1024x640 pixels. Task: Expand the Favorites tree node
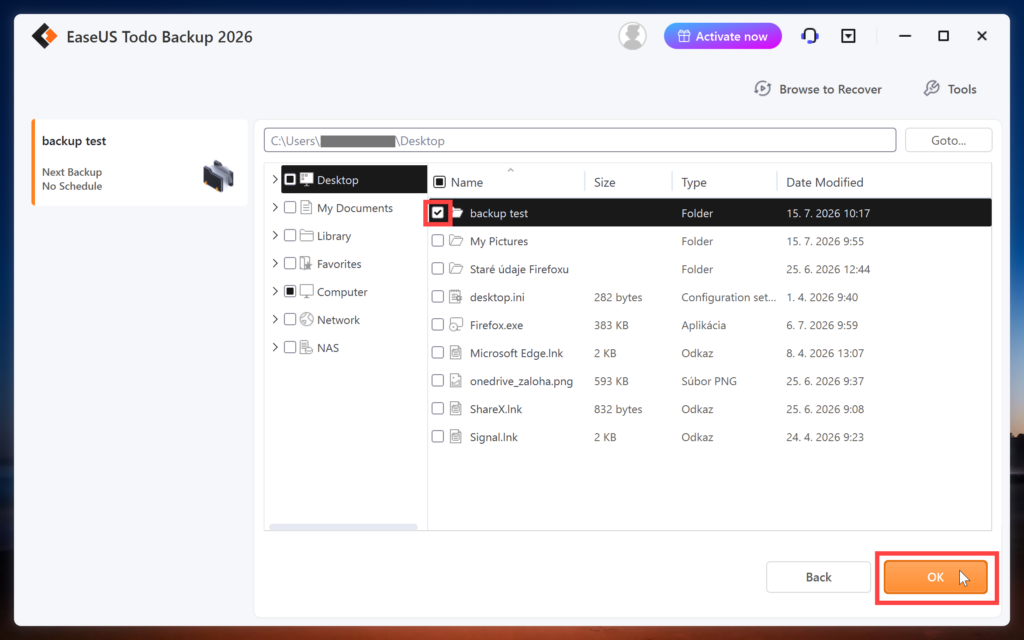click(x=275, y=263)
